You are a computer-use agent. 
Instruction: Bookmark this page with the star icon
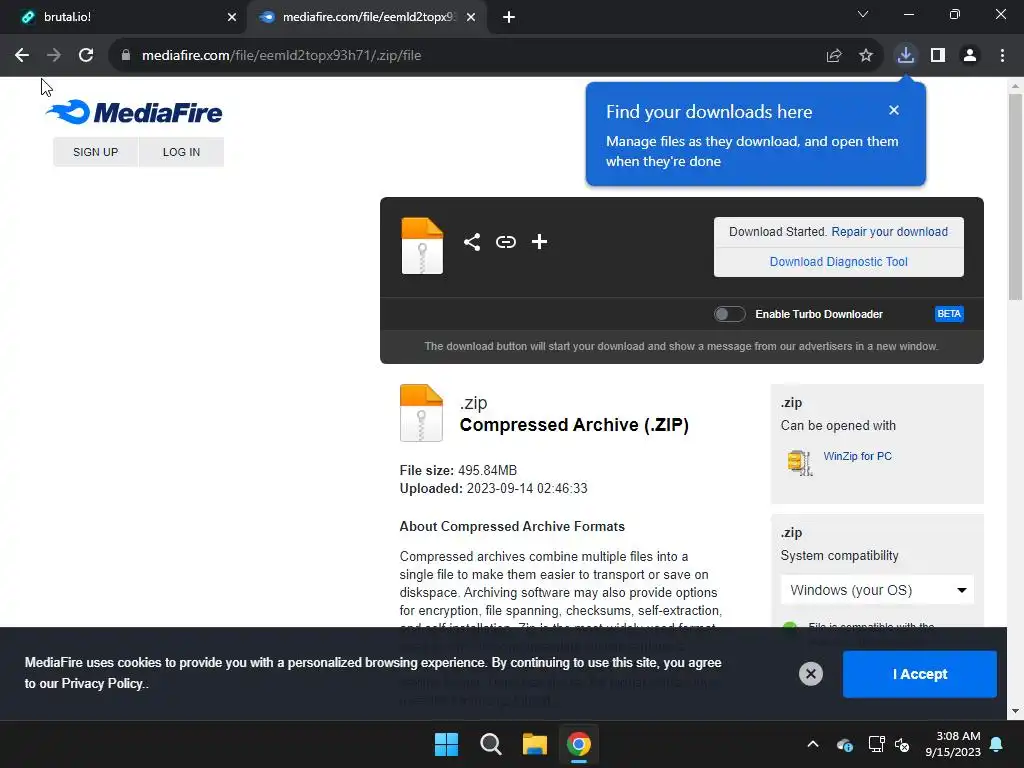pos(866,56)
